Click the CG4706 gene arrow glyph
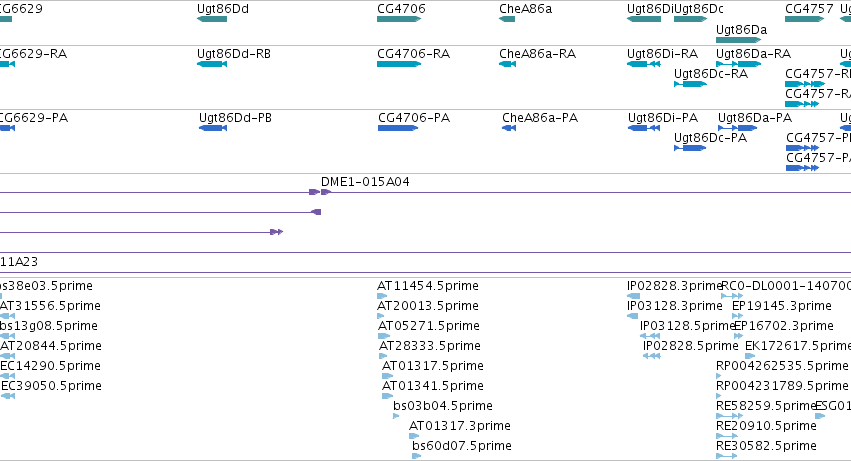The image size is (851, 461). [399, 19]
